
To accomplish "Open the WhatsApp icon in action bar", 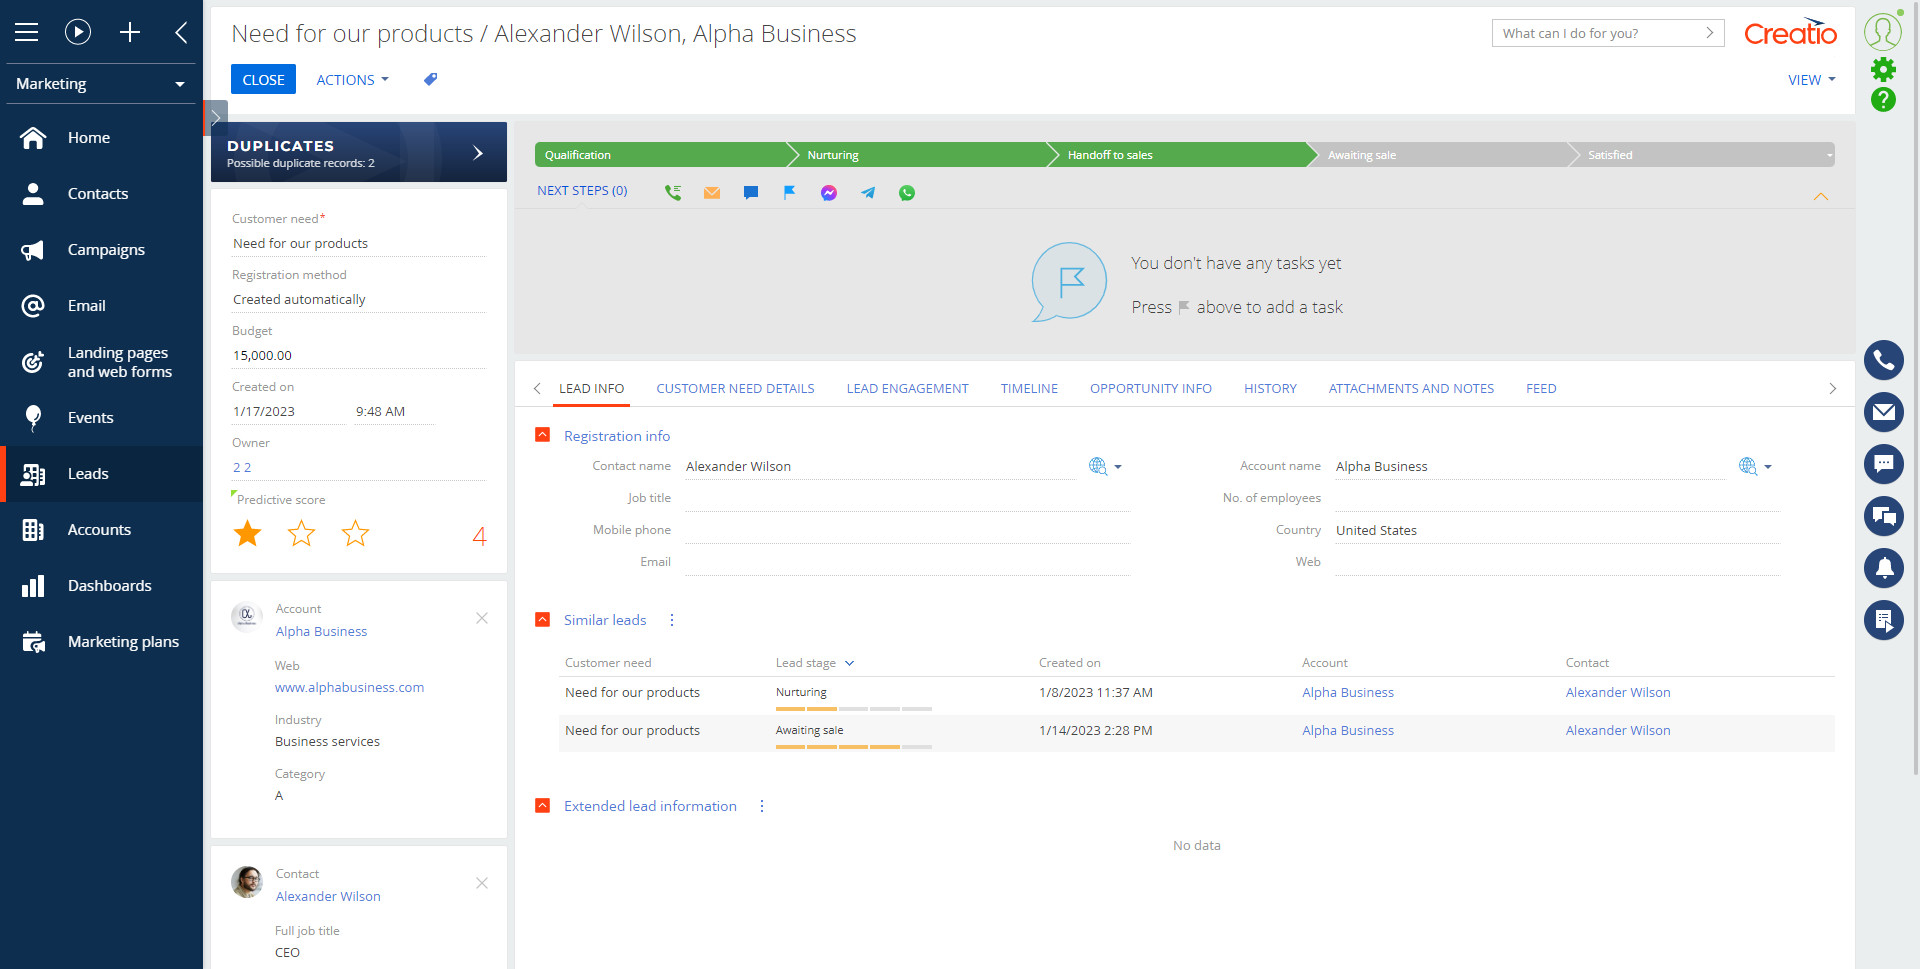I will click(x=907, y=193).
